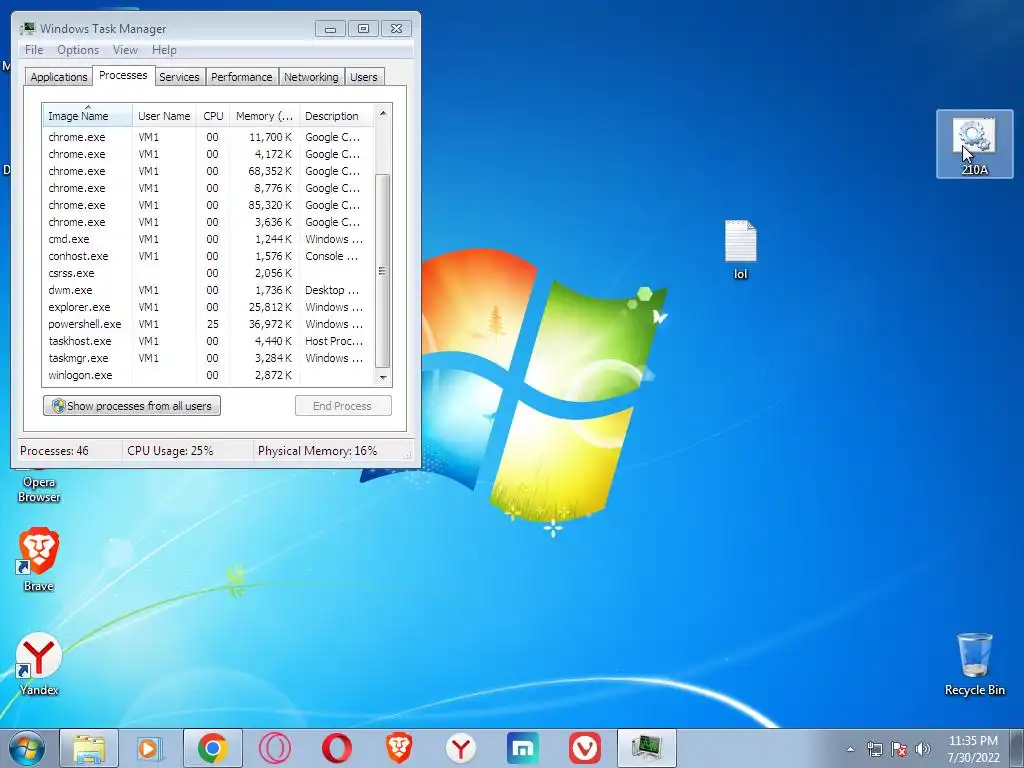Select chrome.exe using 11,700 K memory
This screenshot has height=768, width=1024.
[x=208, y=137]
